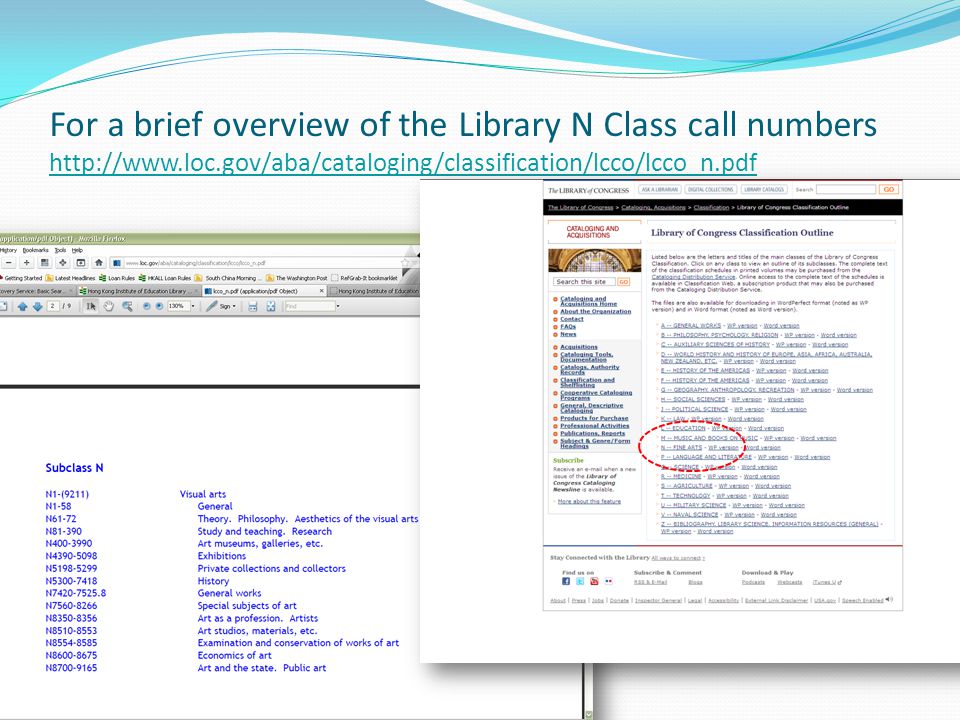Open the Loan Rules bookmark

click(x=116, y=278)
